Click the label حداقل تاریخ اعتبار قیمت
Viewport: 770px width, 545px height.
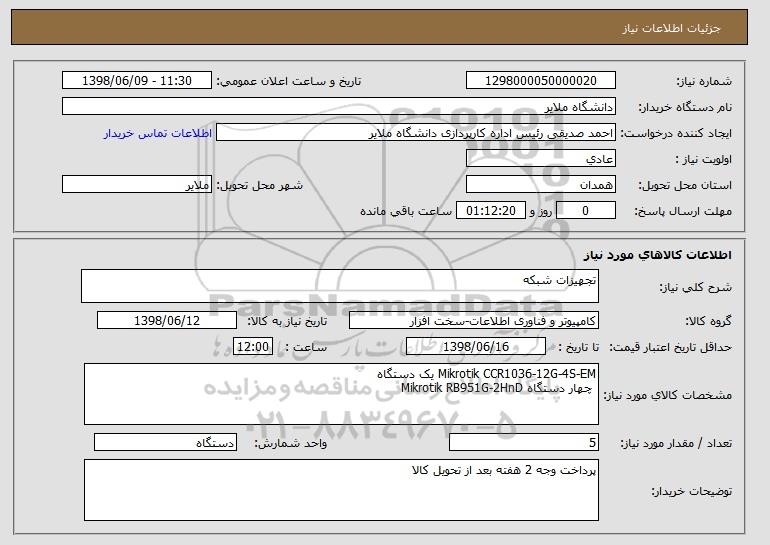pyautogui.click(x=670, y=347)
